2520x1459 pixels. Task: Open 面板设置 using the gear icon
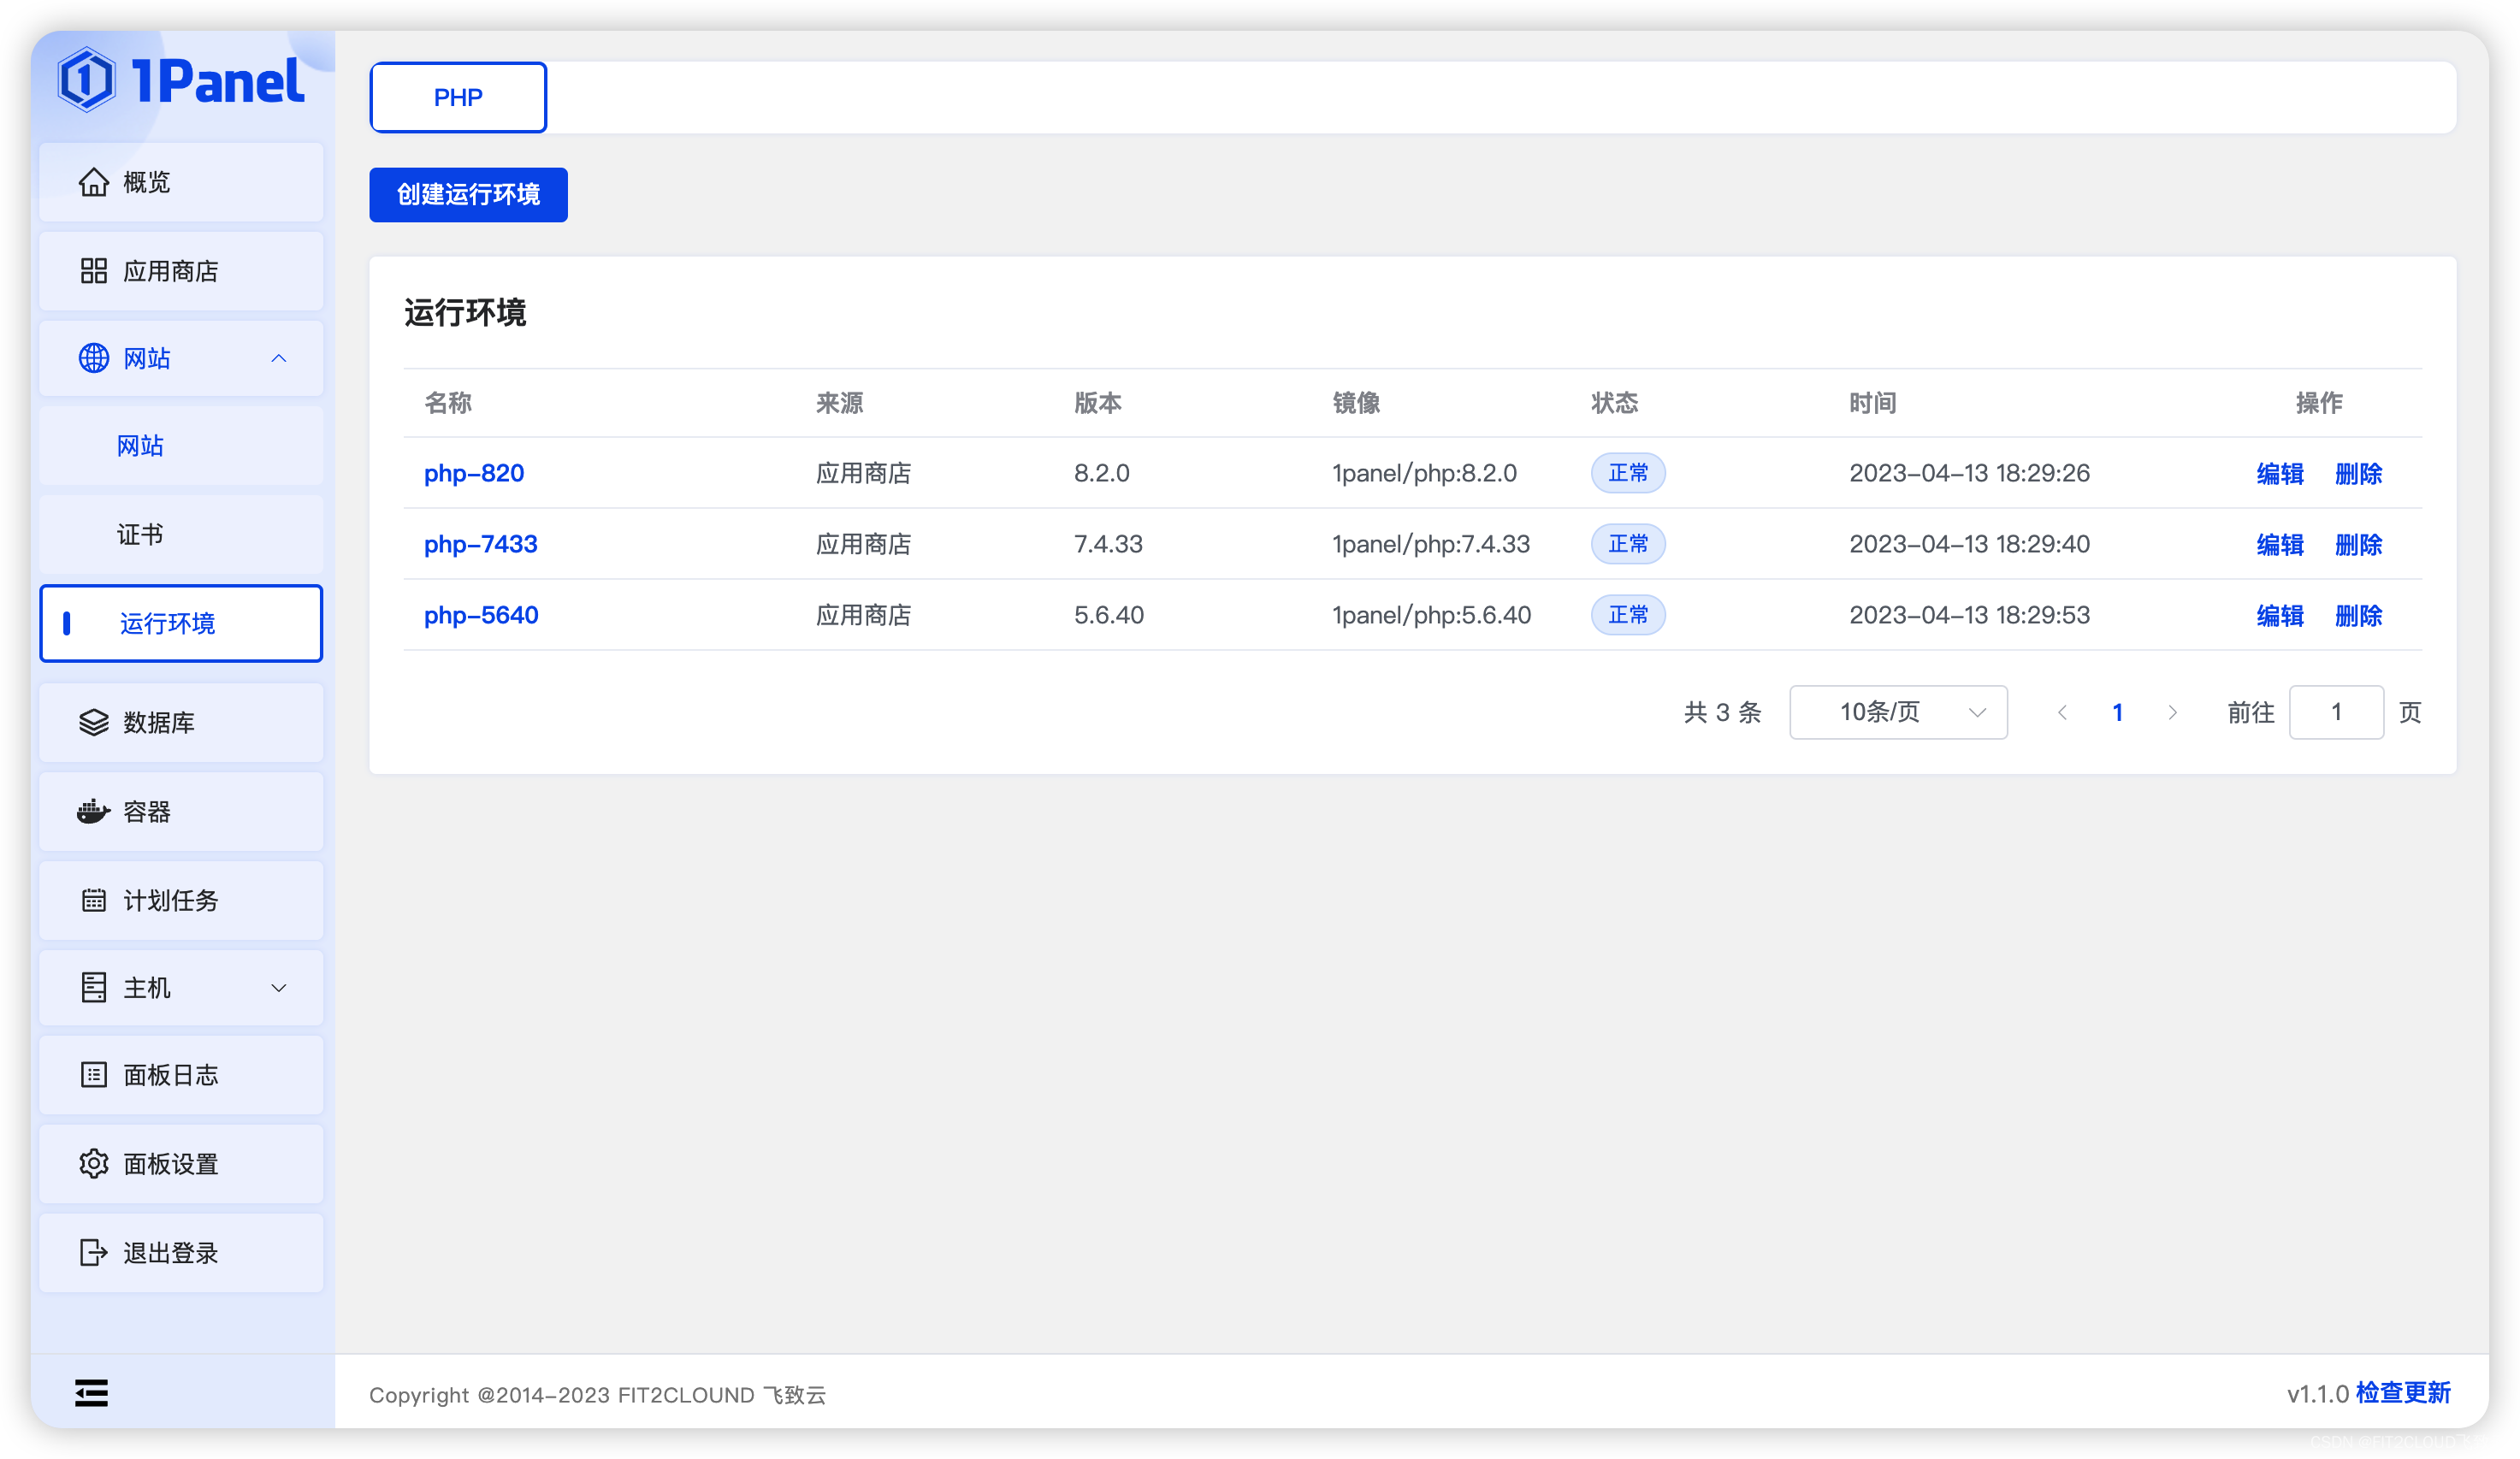[93, 1163]
